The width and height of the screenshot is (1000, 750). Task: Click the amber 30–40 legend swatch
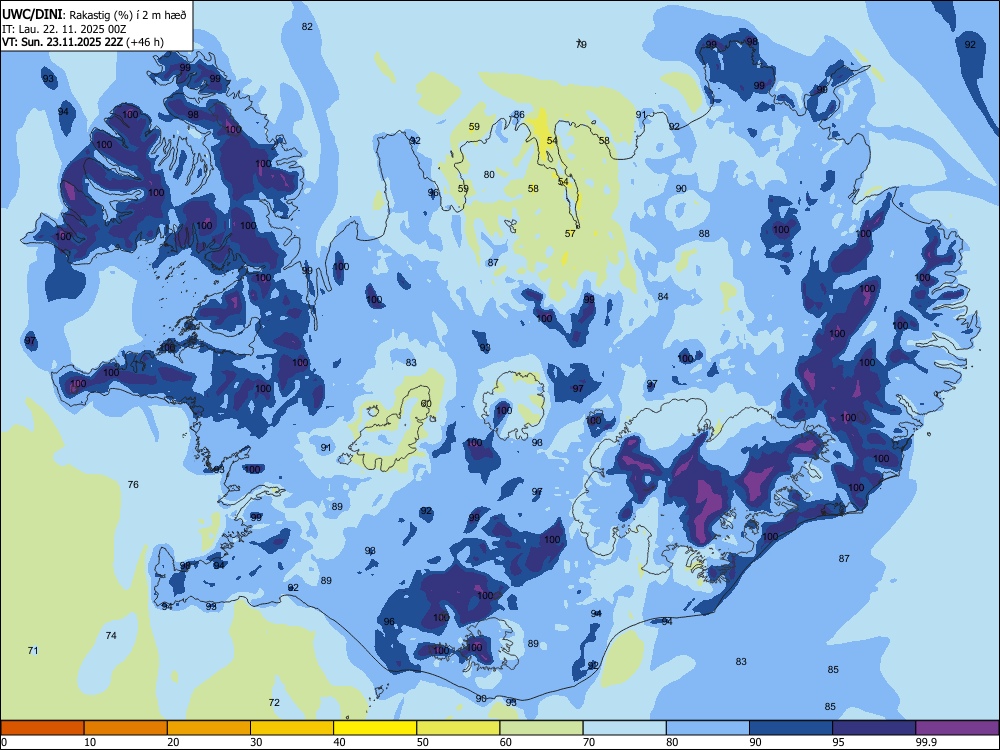(292, 728)
